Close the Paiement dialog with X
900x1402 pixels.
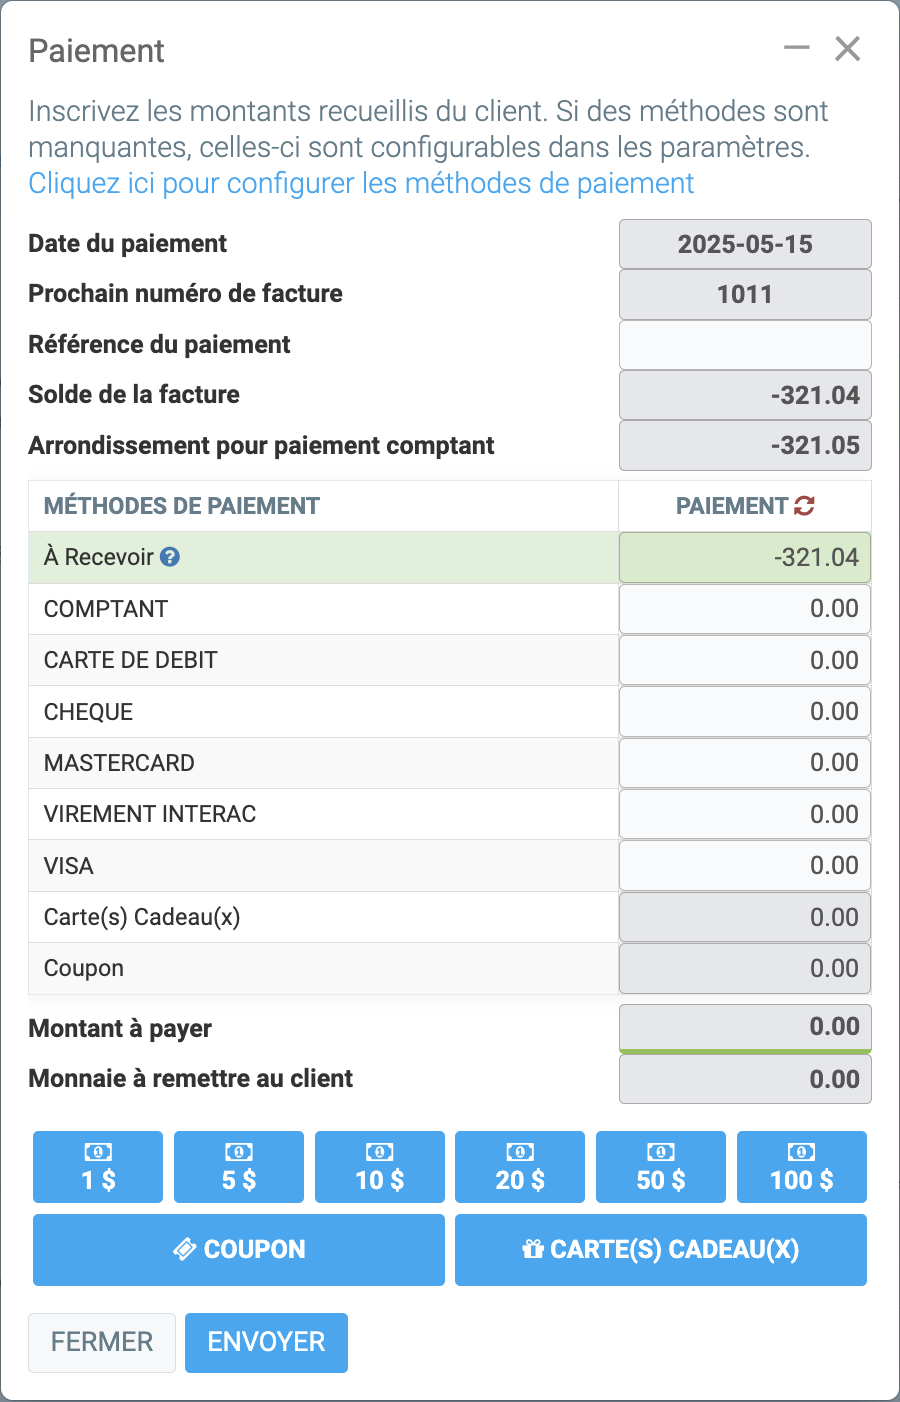848,48
